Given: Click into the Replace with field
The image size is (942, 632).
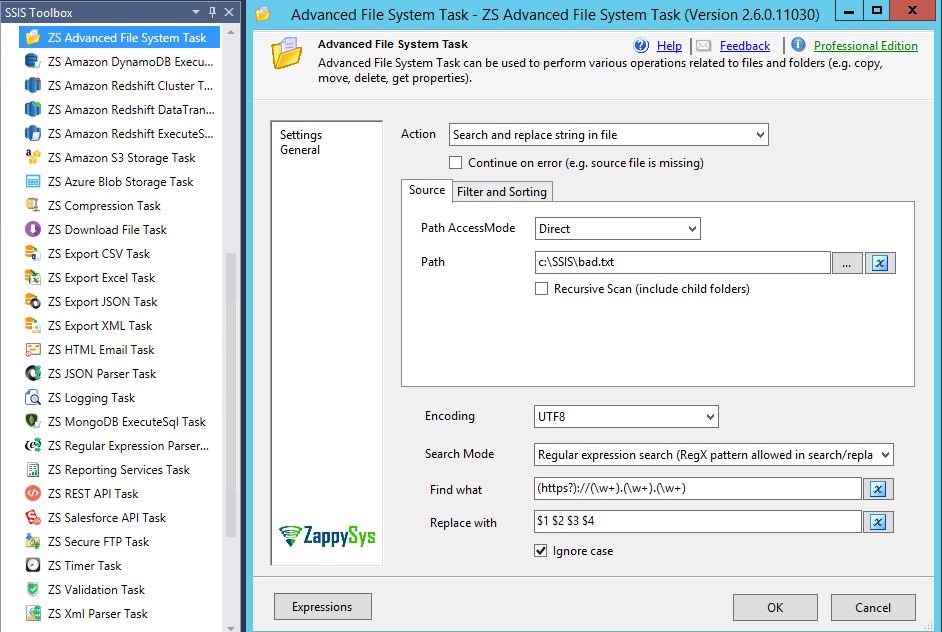Looking at the screenshot, I should [x=697, y=521].
